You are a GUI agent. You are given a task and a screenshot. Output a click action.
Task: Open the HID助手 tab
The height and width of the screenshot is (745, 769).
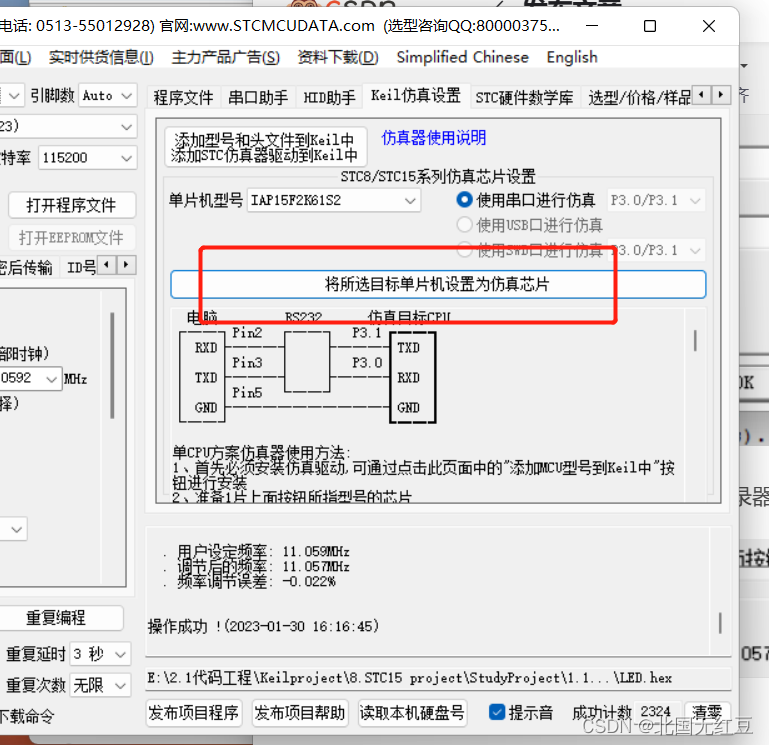click(329, 97)
